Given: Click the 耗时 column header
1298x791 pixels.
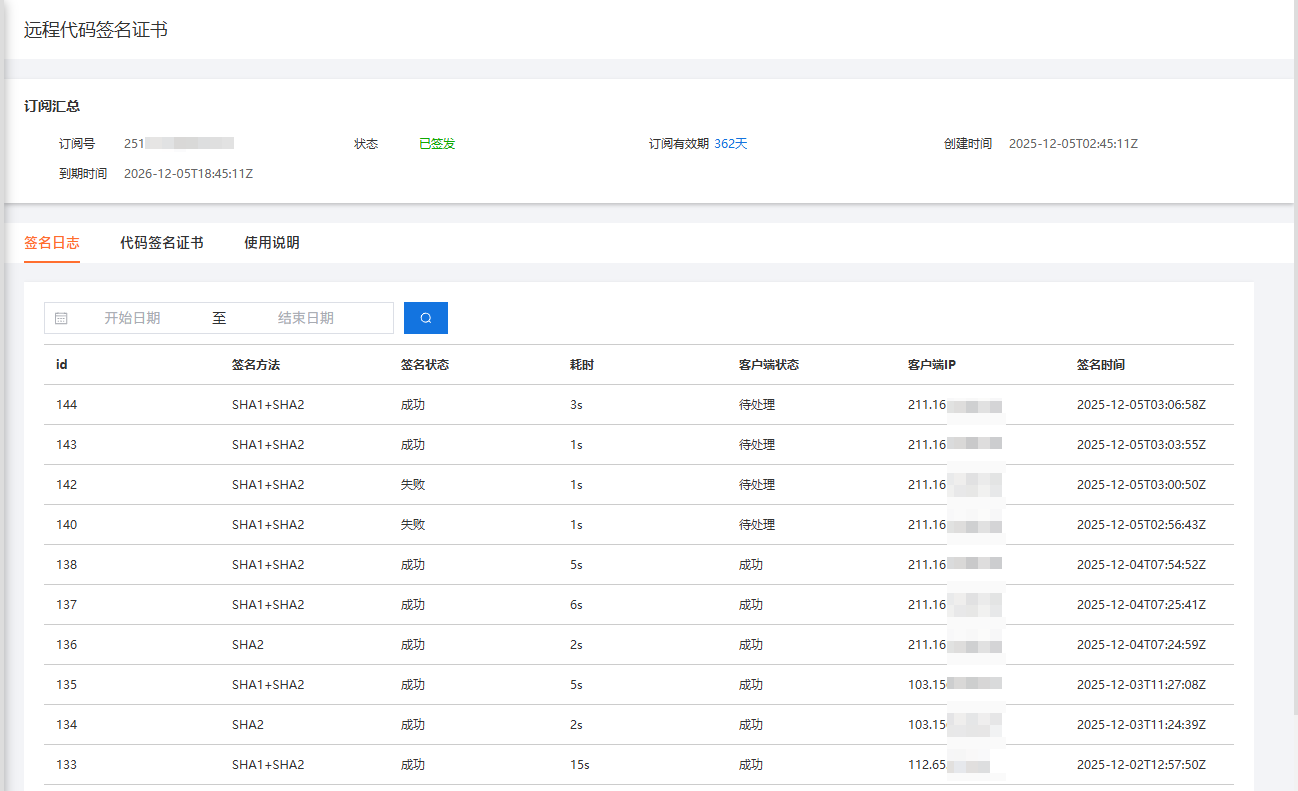Looking at the screenshot, I should [578, 364].
